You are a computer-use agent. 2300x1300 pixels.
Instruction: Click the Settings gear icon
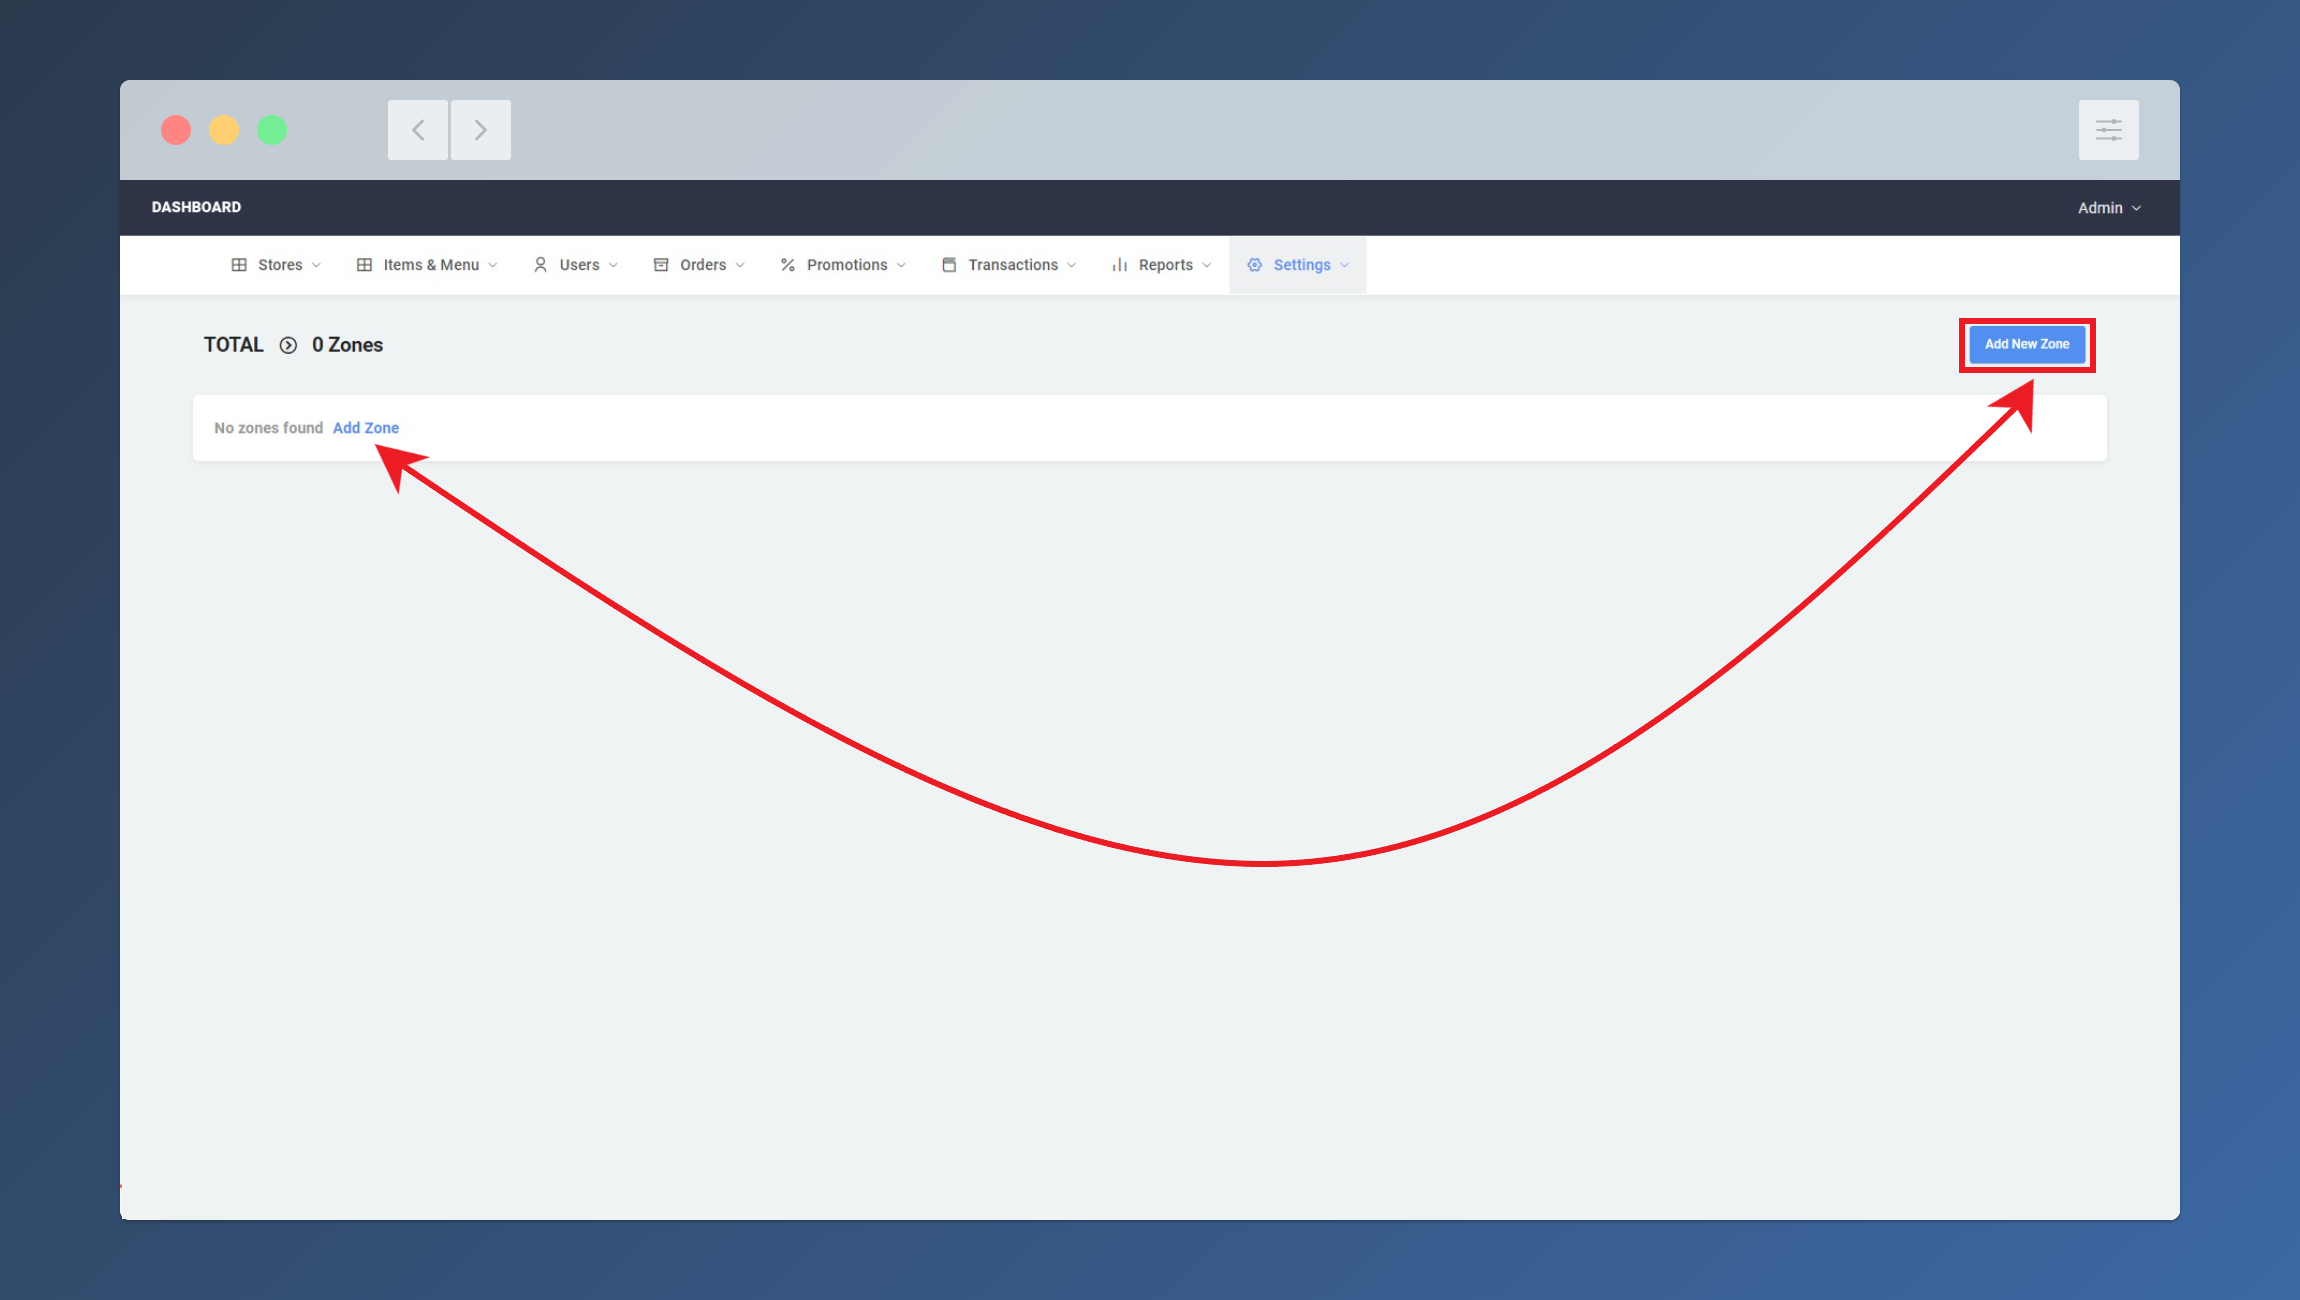click(x=1255, y=265)
